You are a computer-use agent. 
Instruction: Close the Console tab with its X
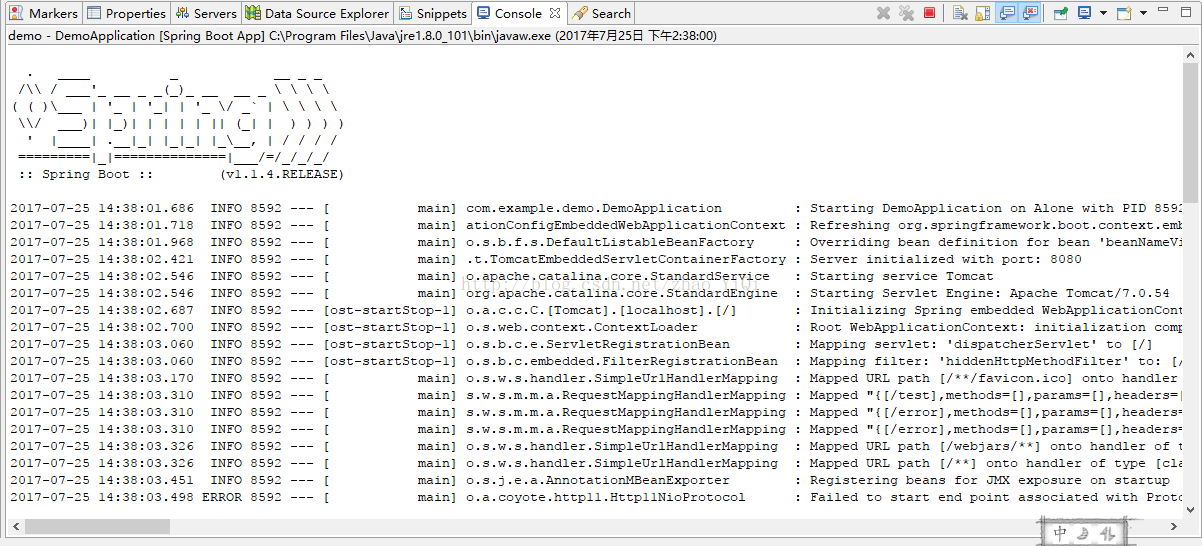click(555, 13)
